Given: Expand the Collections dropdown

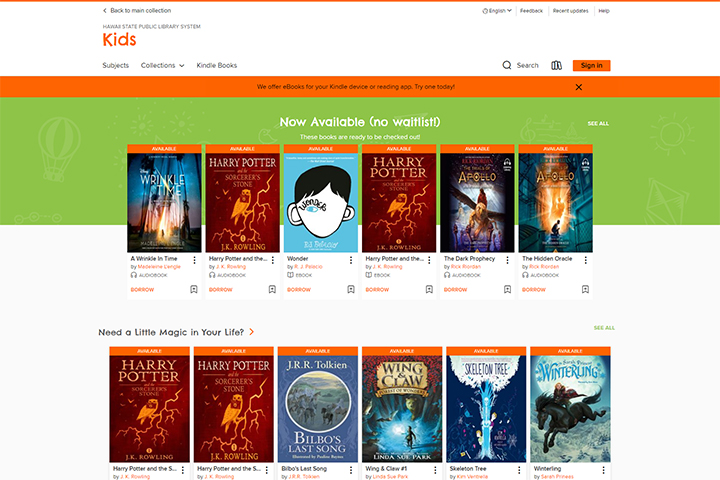Looking at the screenshot, I should point(163,66).
